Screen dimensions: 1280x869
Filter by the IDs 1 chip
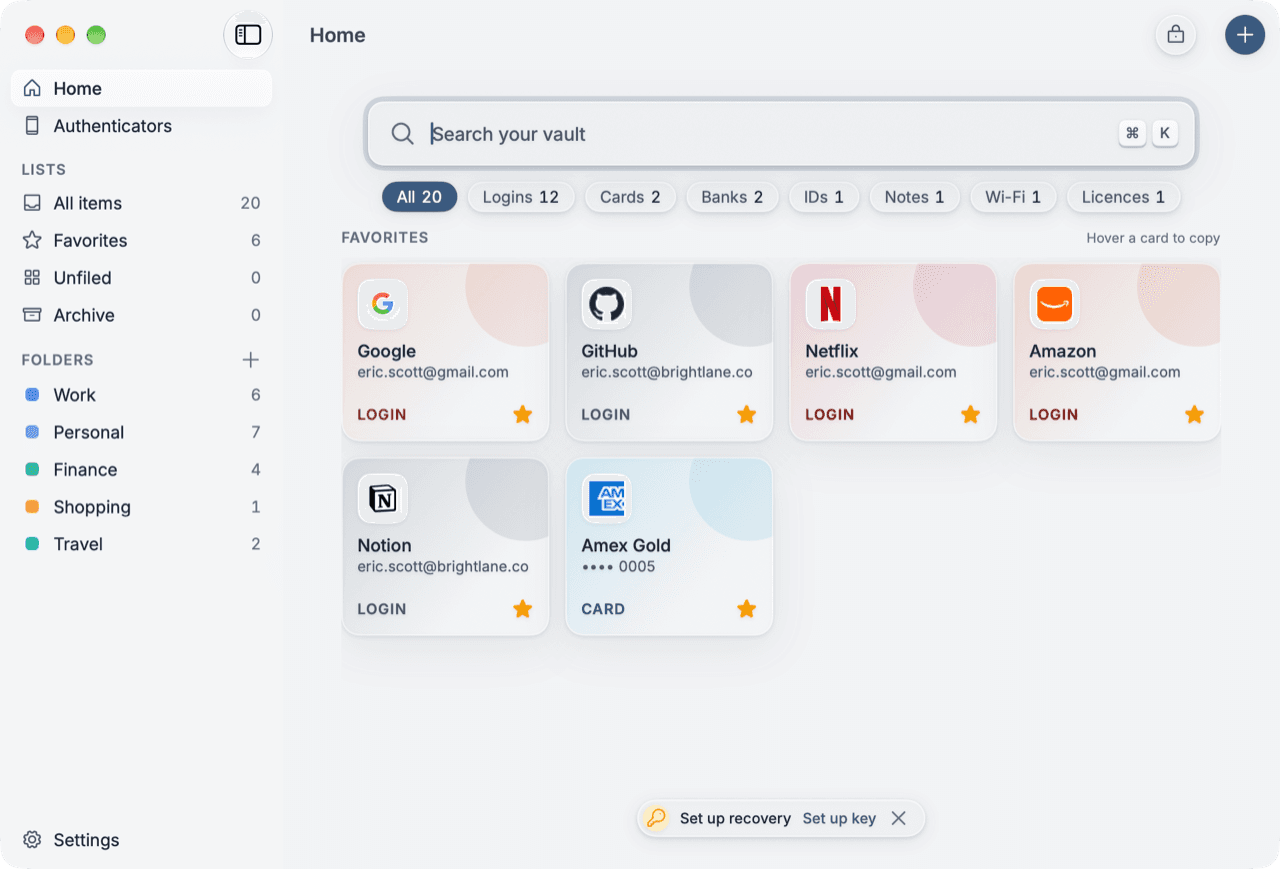click(824, 197)
